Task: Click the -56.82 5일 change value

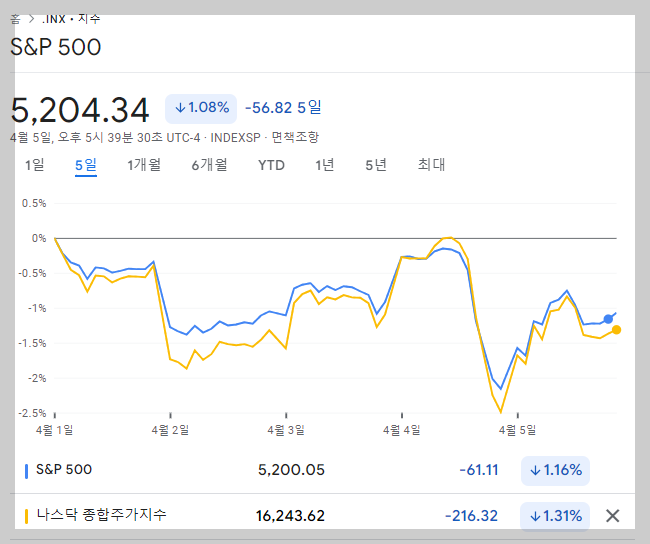Action: [x=283, y=108]
